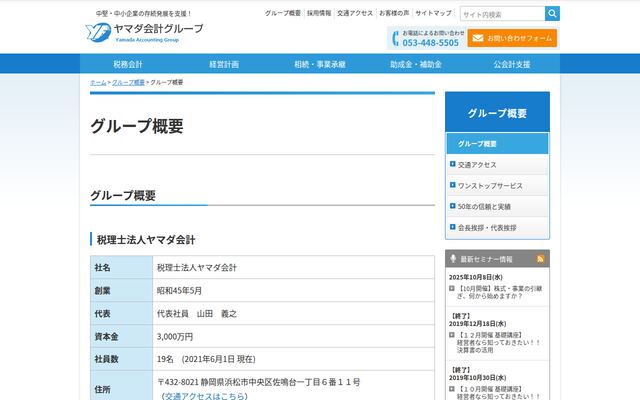Screen dimensions: 640x400
Task: Click the telephone handset icon
Action: [395, 38]
